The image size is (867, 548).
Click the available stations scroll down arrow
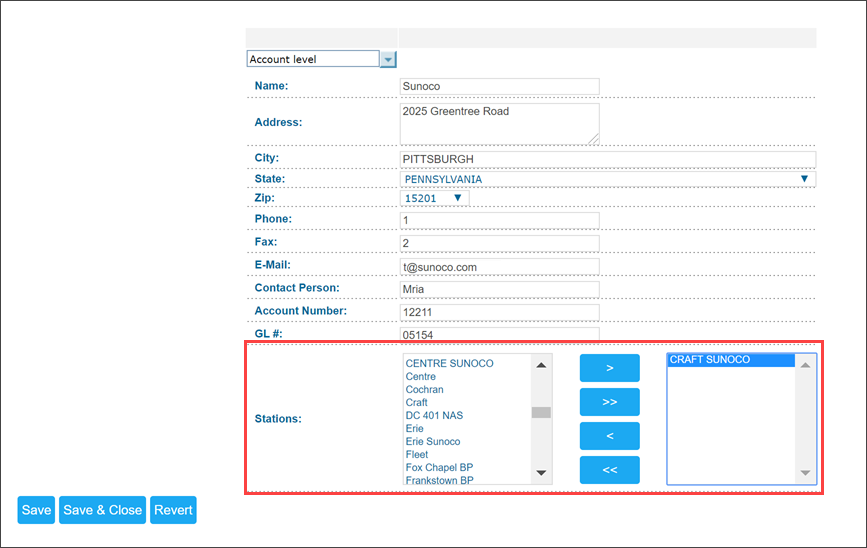tap(541, 473)
